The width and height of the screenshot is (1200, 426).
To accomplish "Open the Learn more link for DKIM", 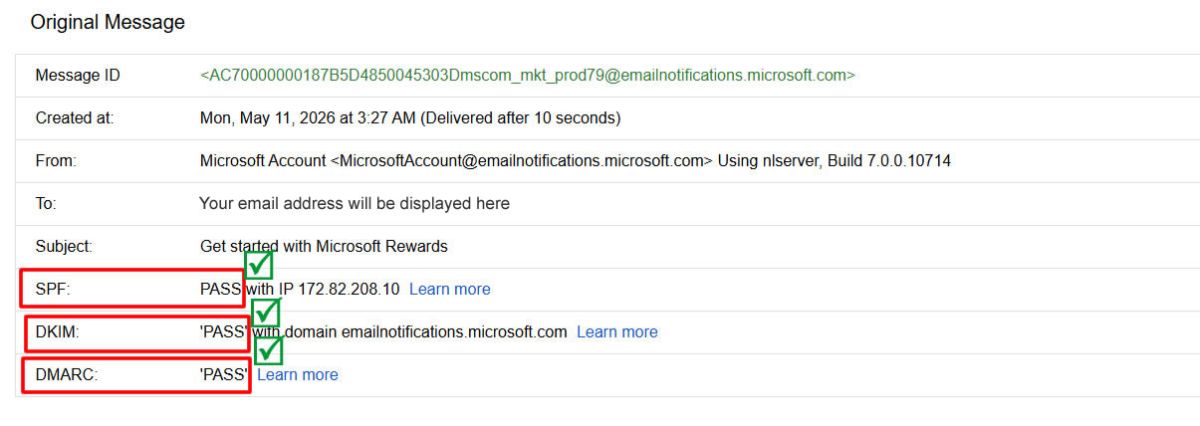I will point(617,332).
